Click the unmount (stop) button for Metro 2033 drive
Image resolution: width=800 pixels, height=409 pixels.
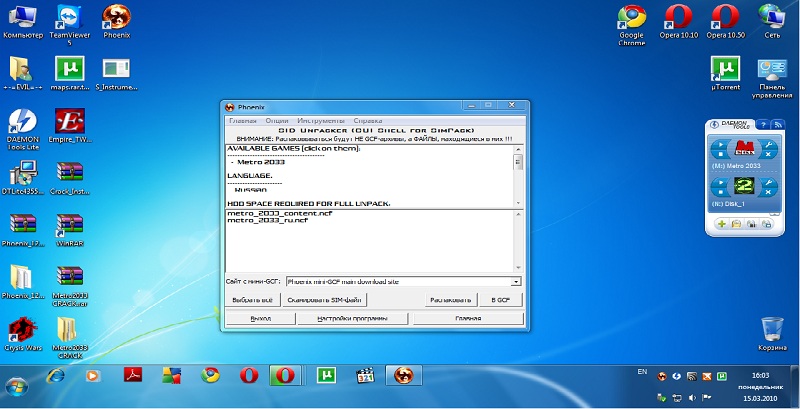[x=720, y=154]
